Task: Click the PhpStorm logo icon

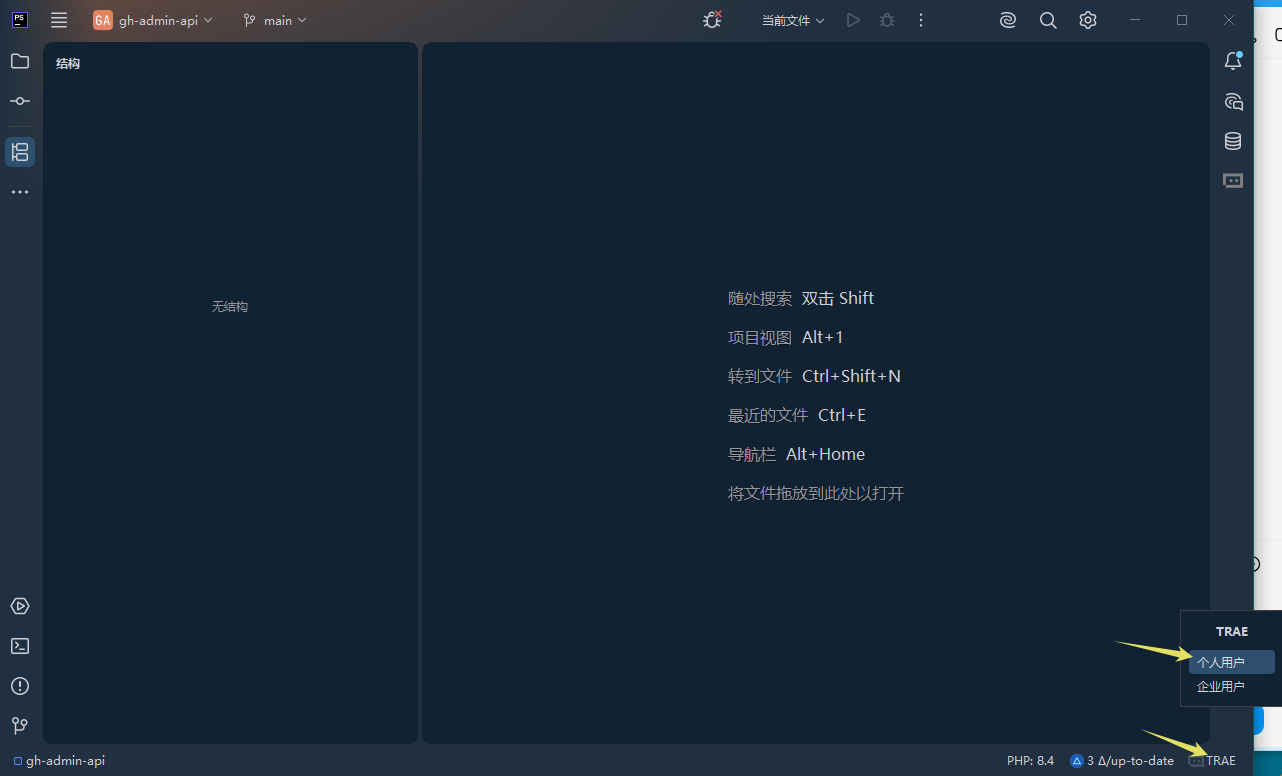Action: pos(20,20)
